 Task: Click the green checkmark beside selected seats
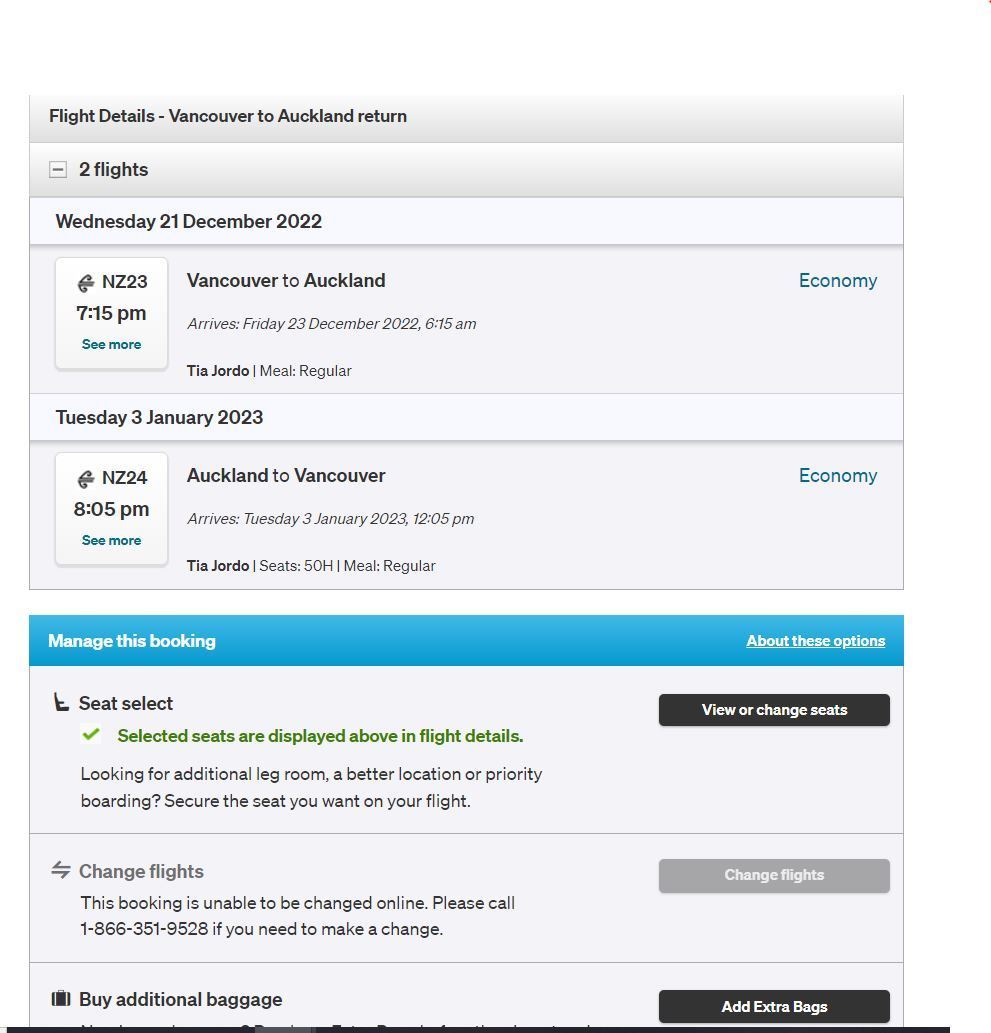tap(91, 734)
